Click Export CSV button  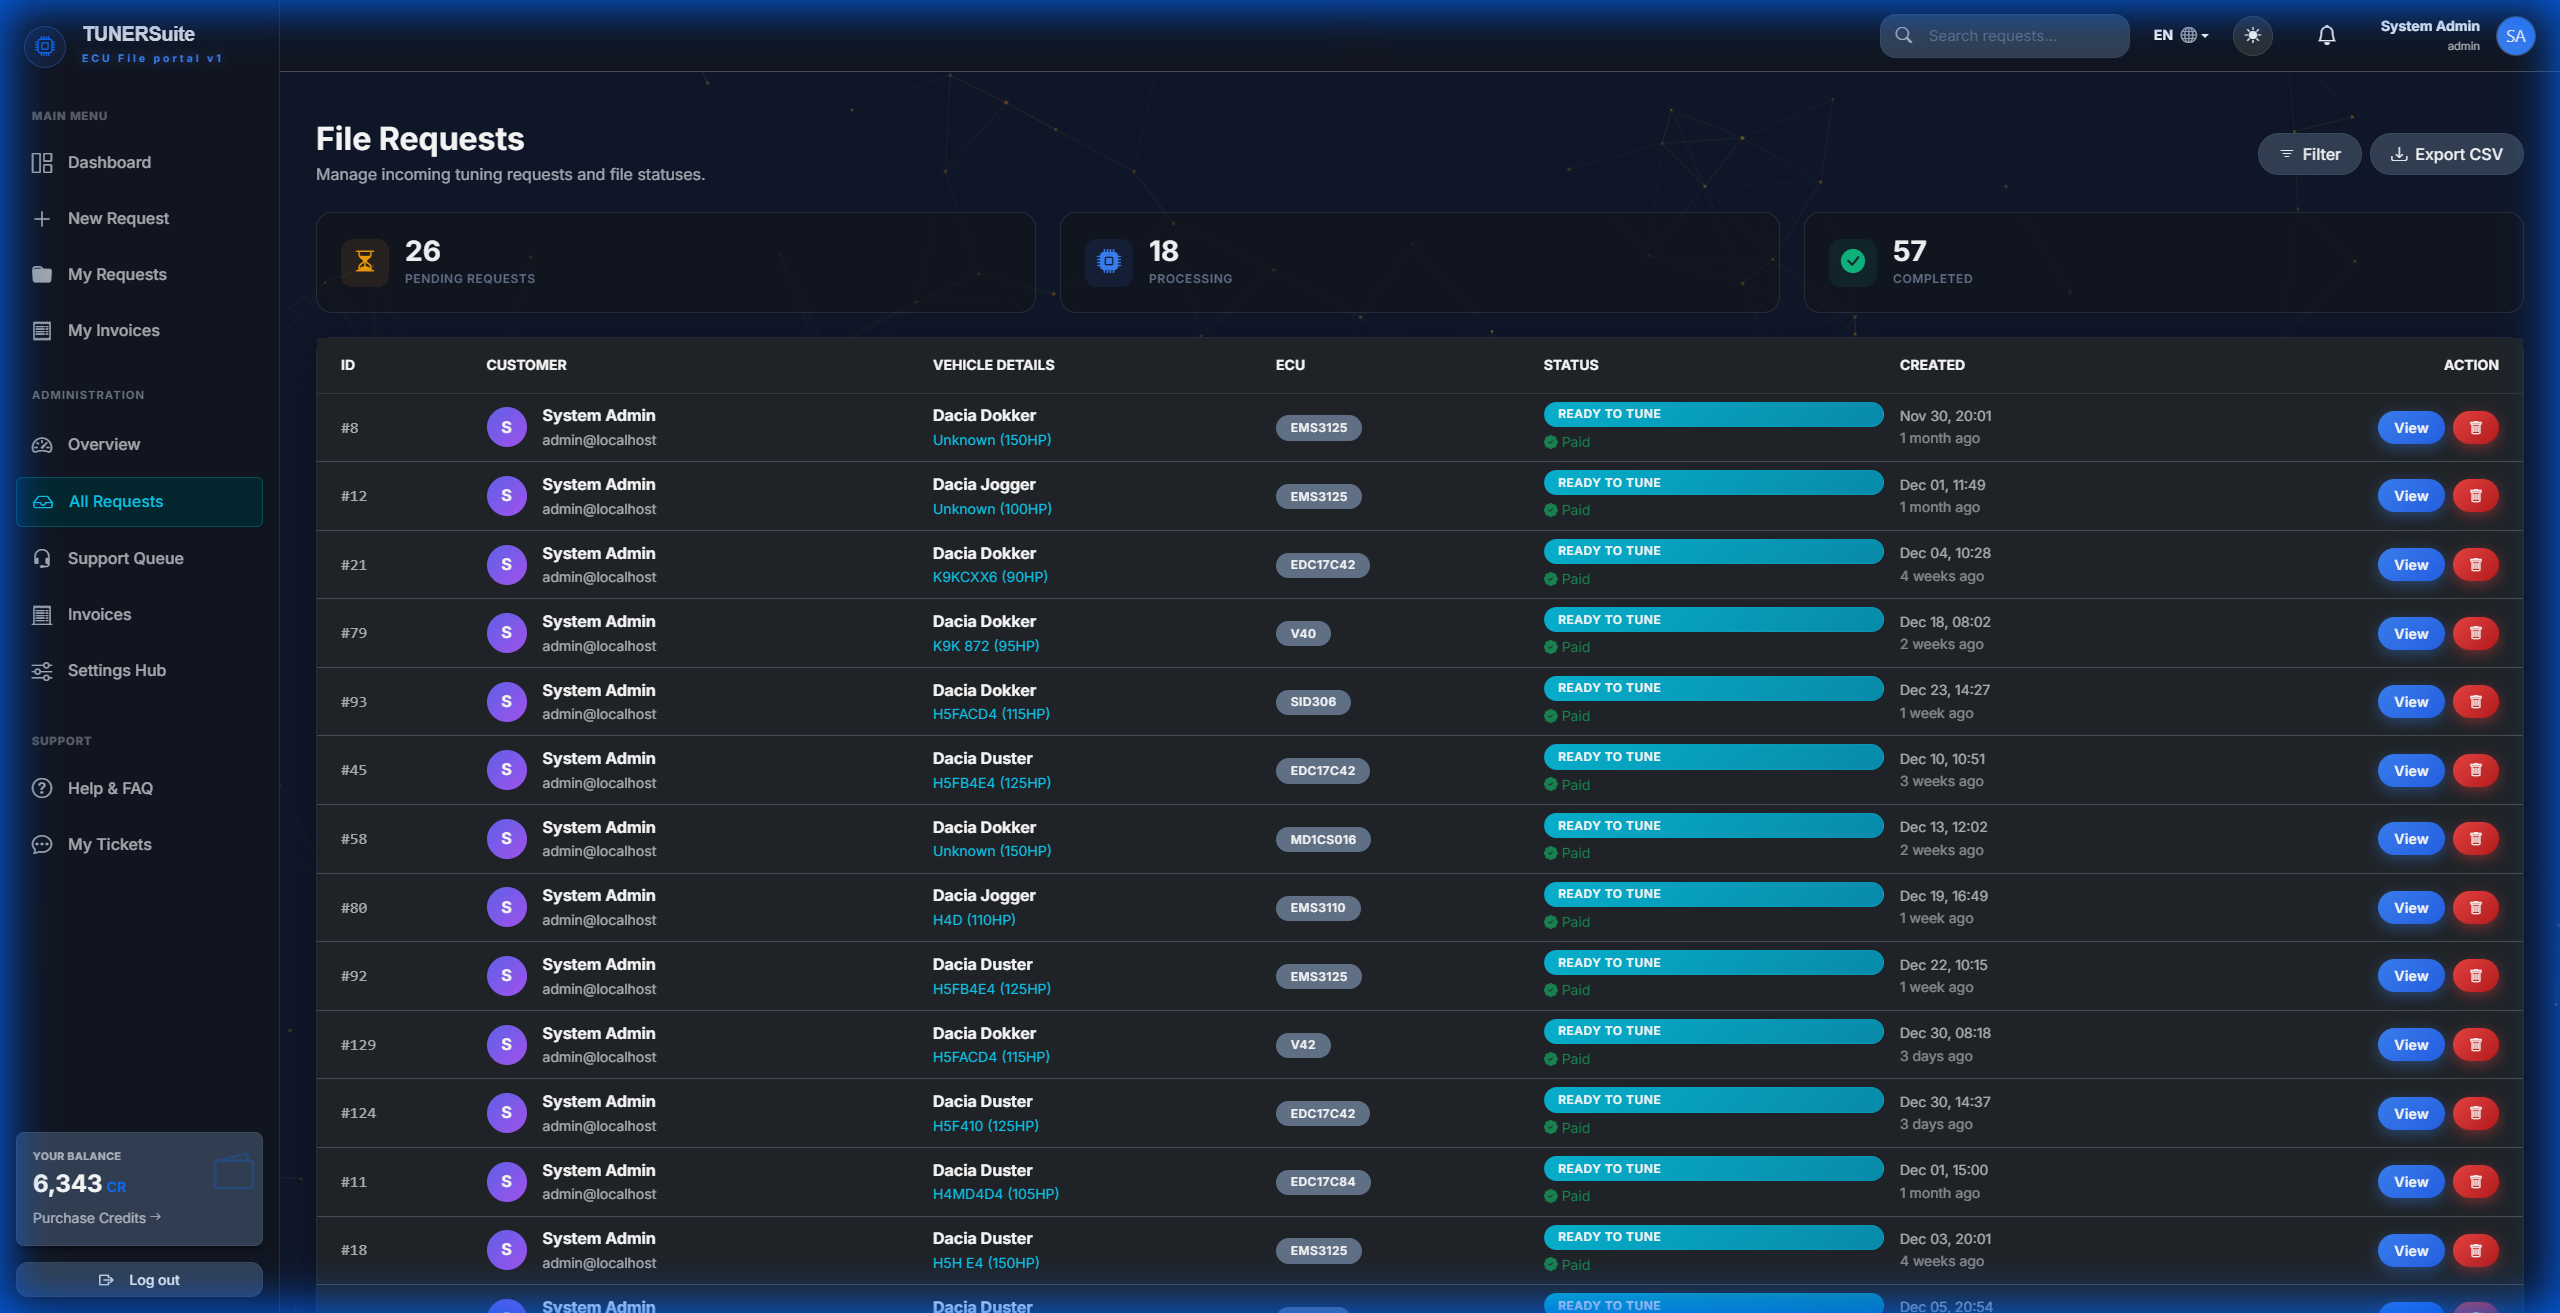2446,154
